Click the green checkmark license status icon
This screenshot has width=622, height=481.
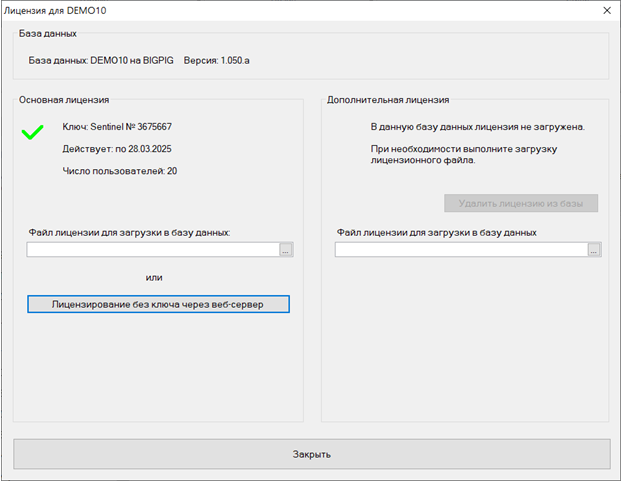point(33,132)
